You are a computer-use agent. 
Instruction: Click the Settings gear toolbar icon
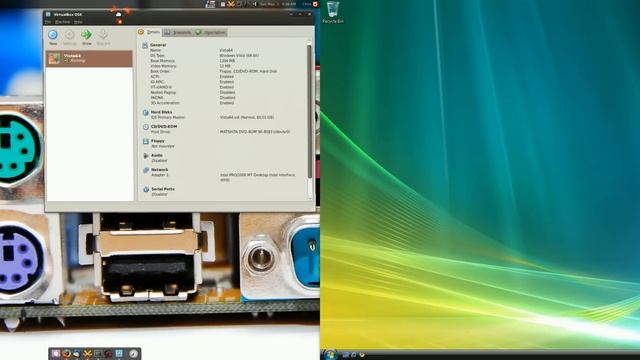(69, 35)
